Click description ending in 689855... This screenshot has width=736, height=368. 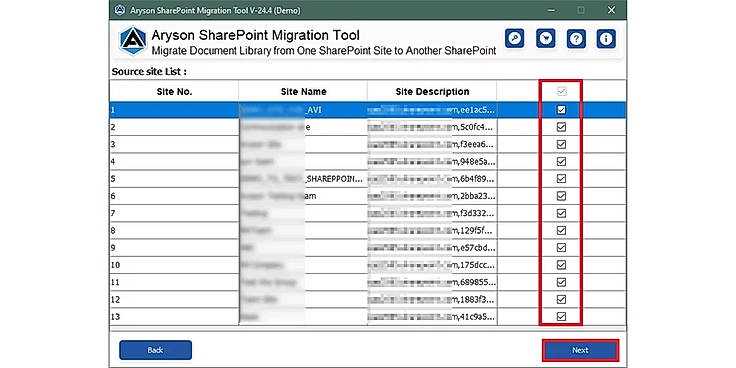432,282
